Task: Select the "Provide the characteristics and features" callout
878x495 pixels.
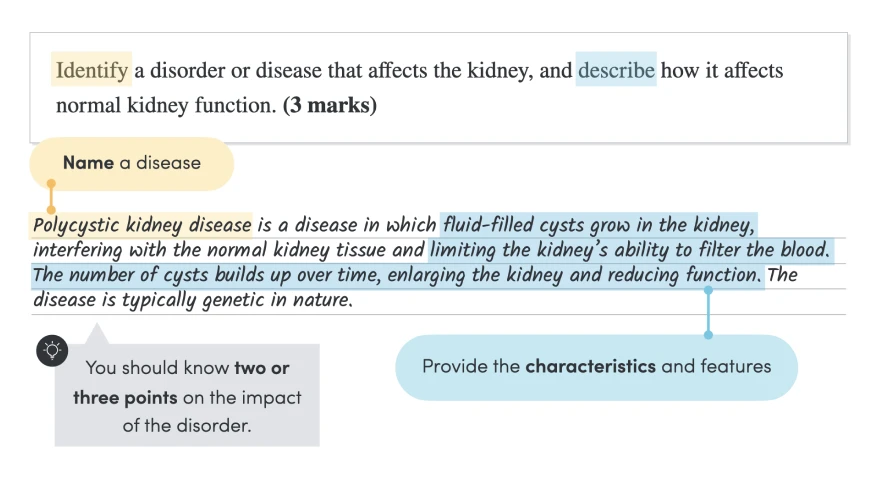Action: pyautogui.click(x=596, y=366)
